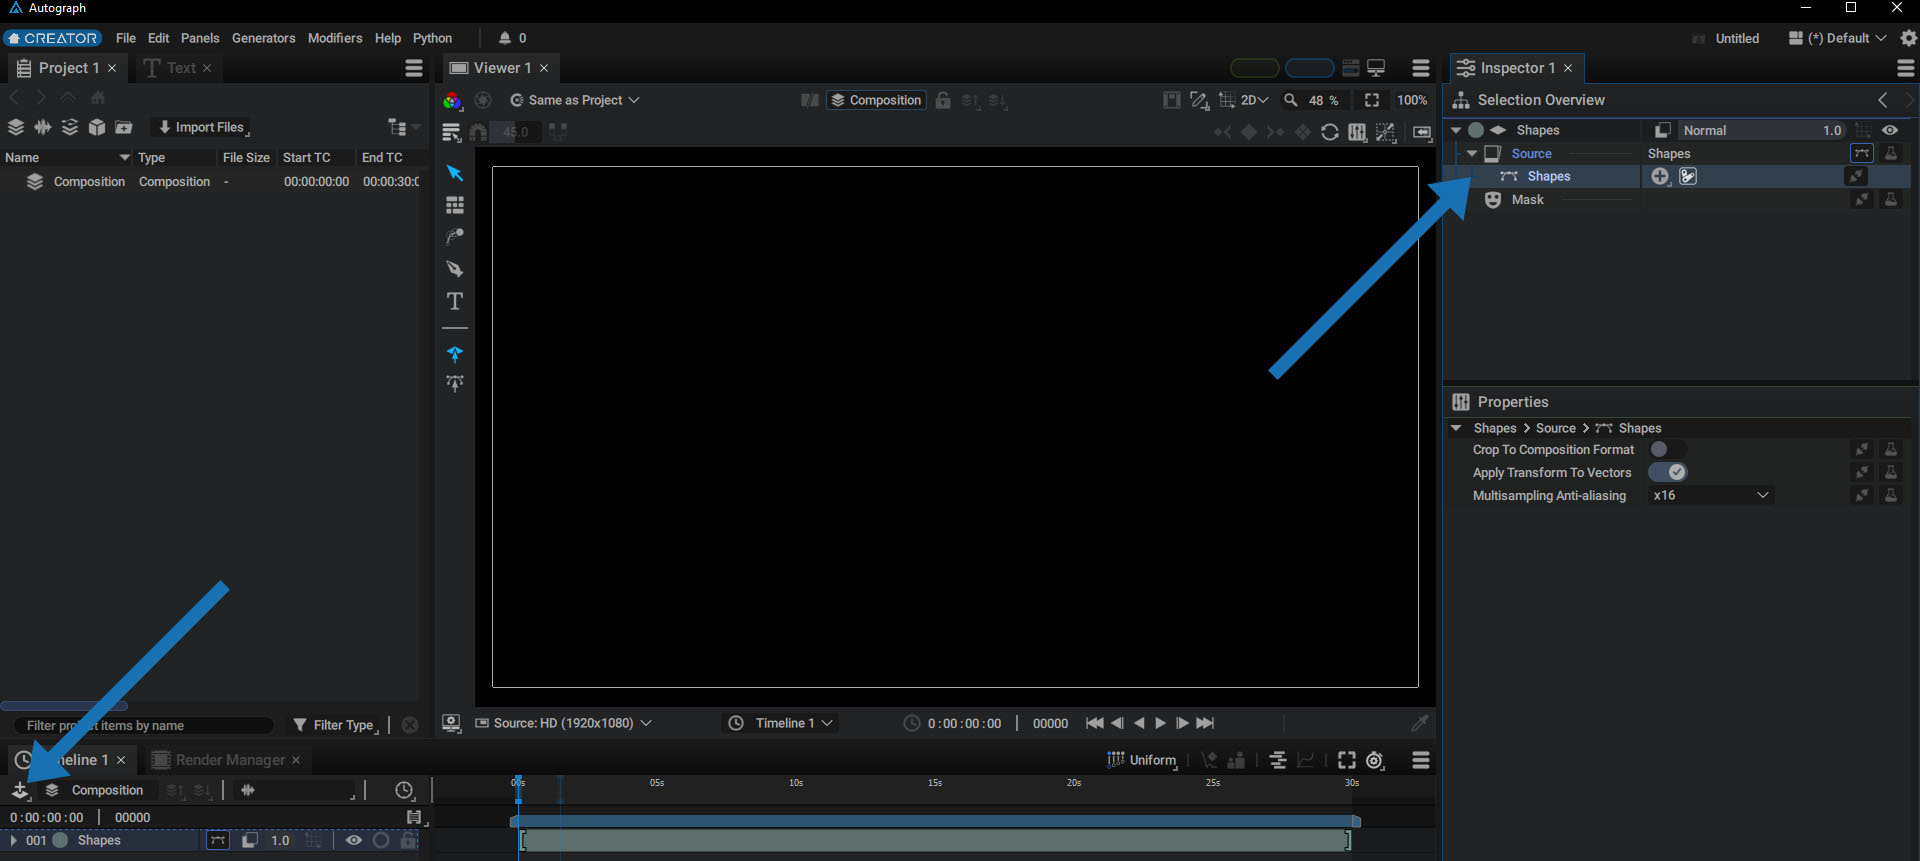Collapse the Shapes > Source properties group
The image size is (1920, 861).
(x=1456, y=428)
